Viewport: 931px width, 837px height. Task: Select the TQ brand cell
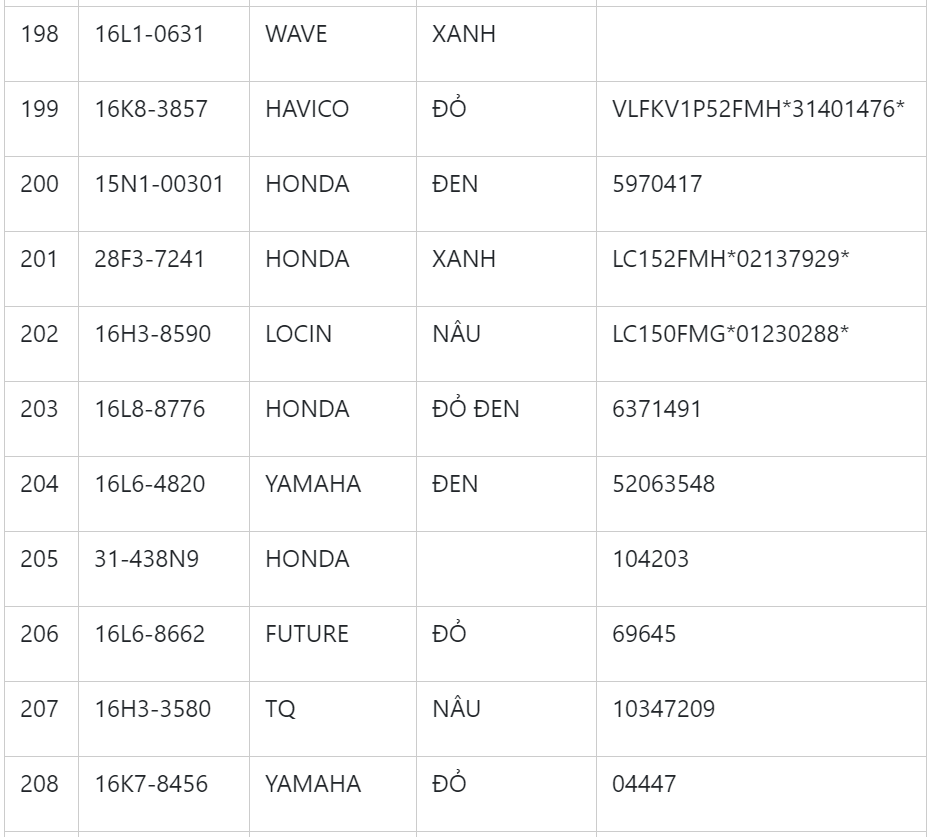pos(281,710)
